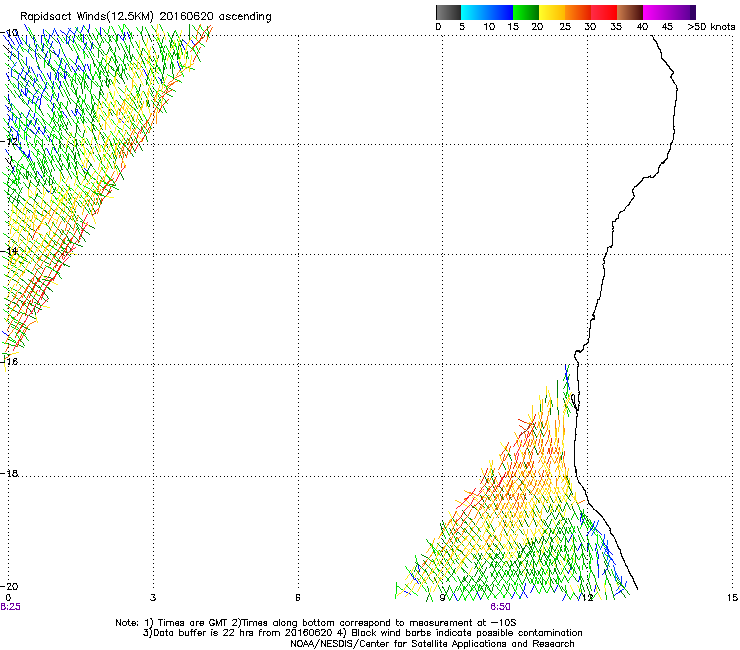Click the '45' legend tick label
Screen dimensions: 740x650
[667, 27]
